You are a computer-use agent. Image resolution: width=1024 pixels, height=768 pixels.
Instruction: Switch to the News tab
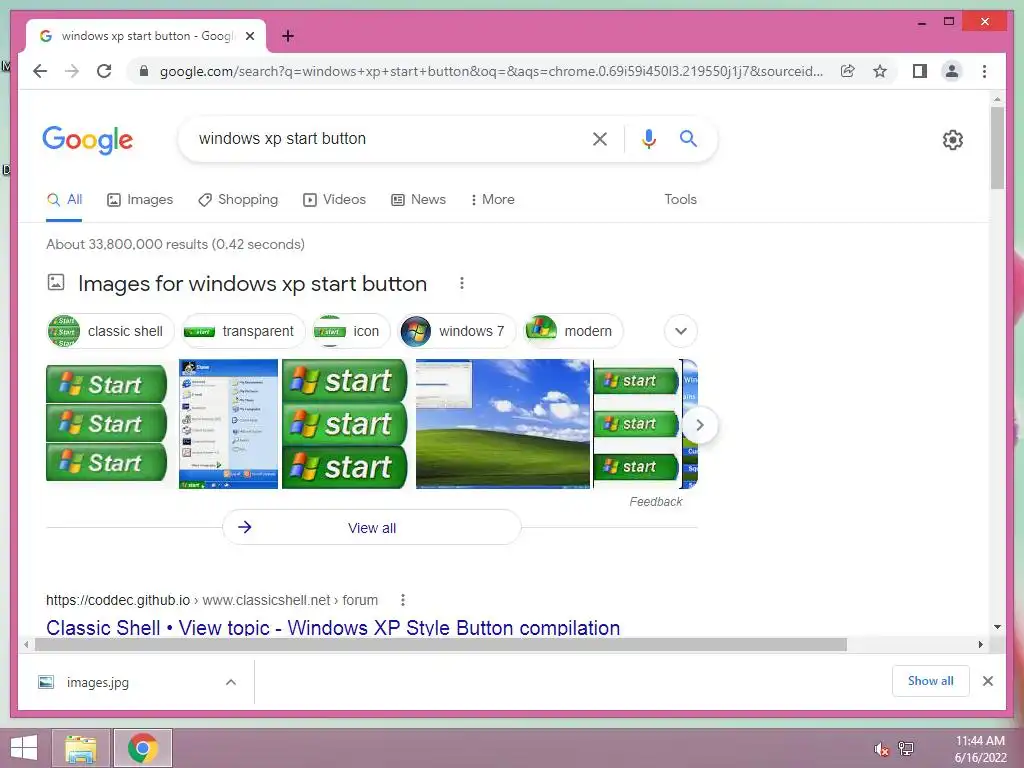click(x=419, y=199)
